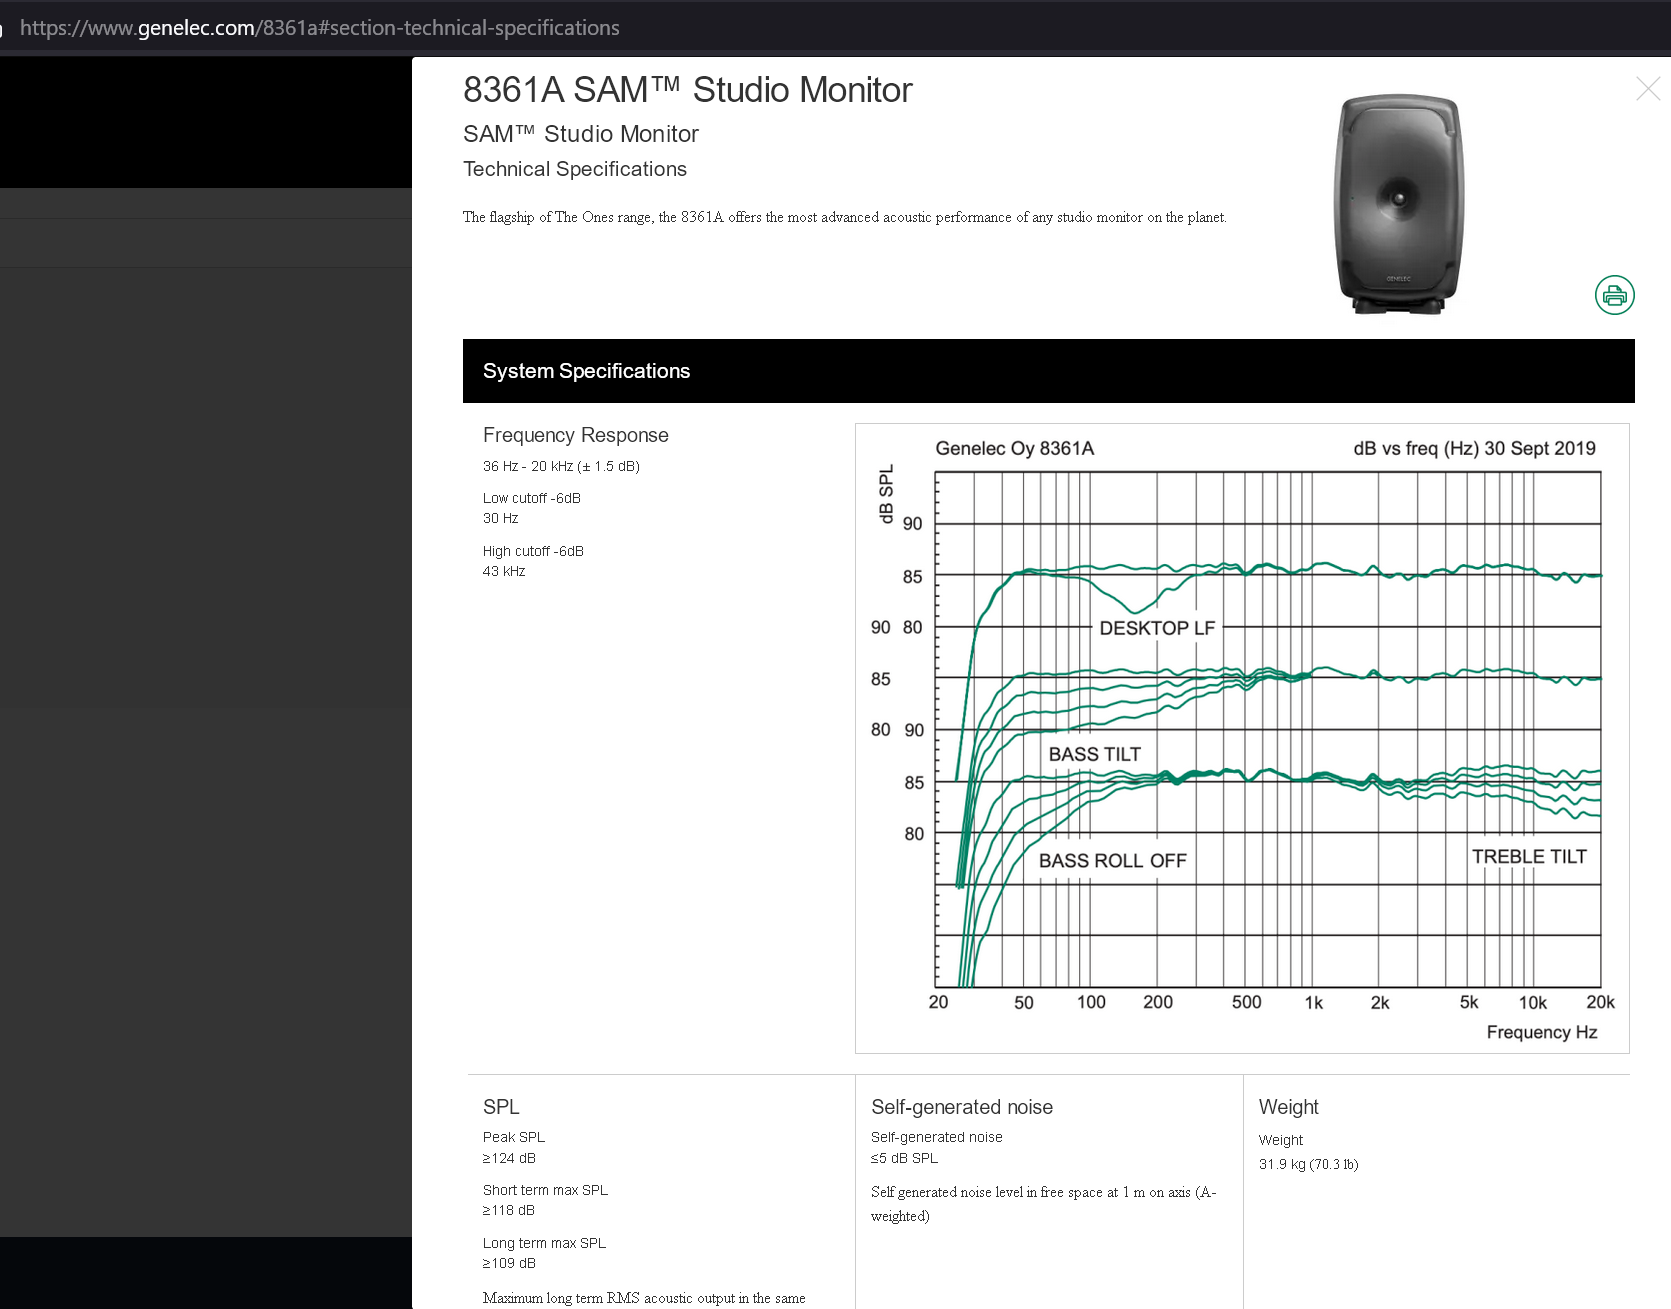Click the 'TREBLE TILT' curve label
The image size is (1671, 1309).
click(x=1529, y=857)
